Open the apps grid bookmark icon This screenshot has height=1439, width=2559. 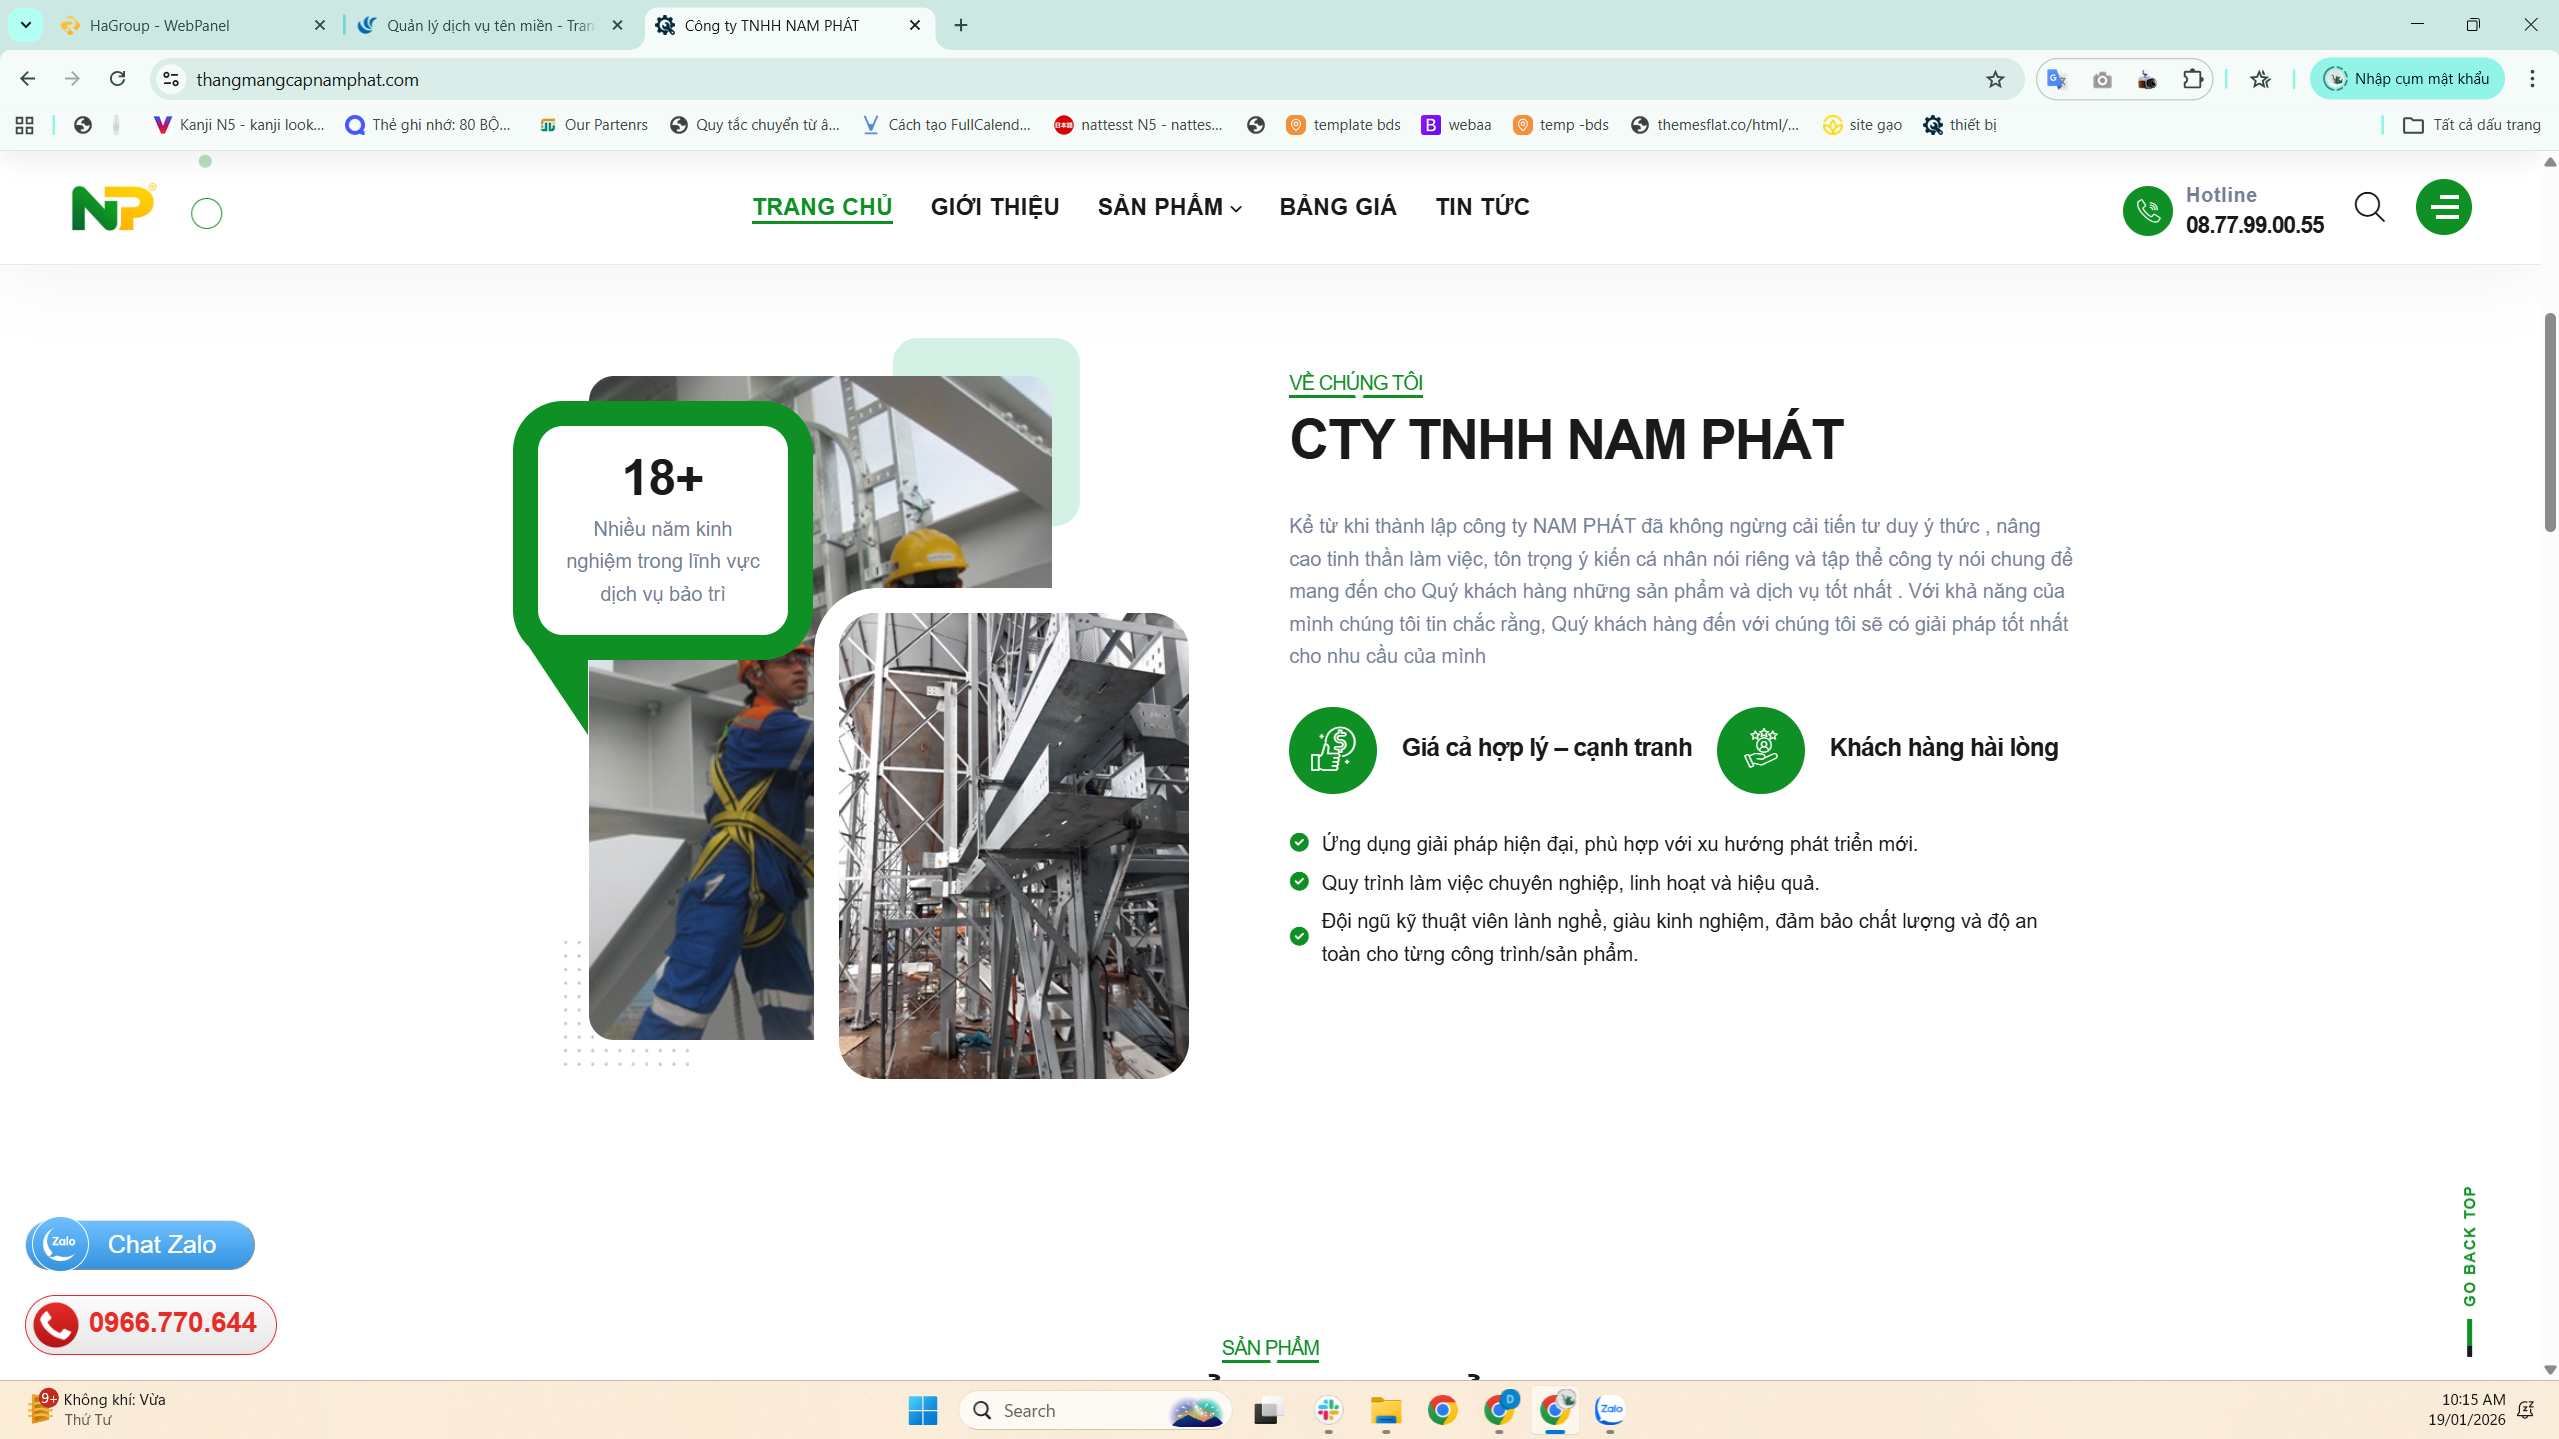[25, 125]
